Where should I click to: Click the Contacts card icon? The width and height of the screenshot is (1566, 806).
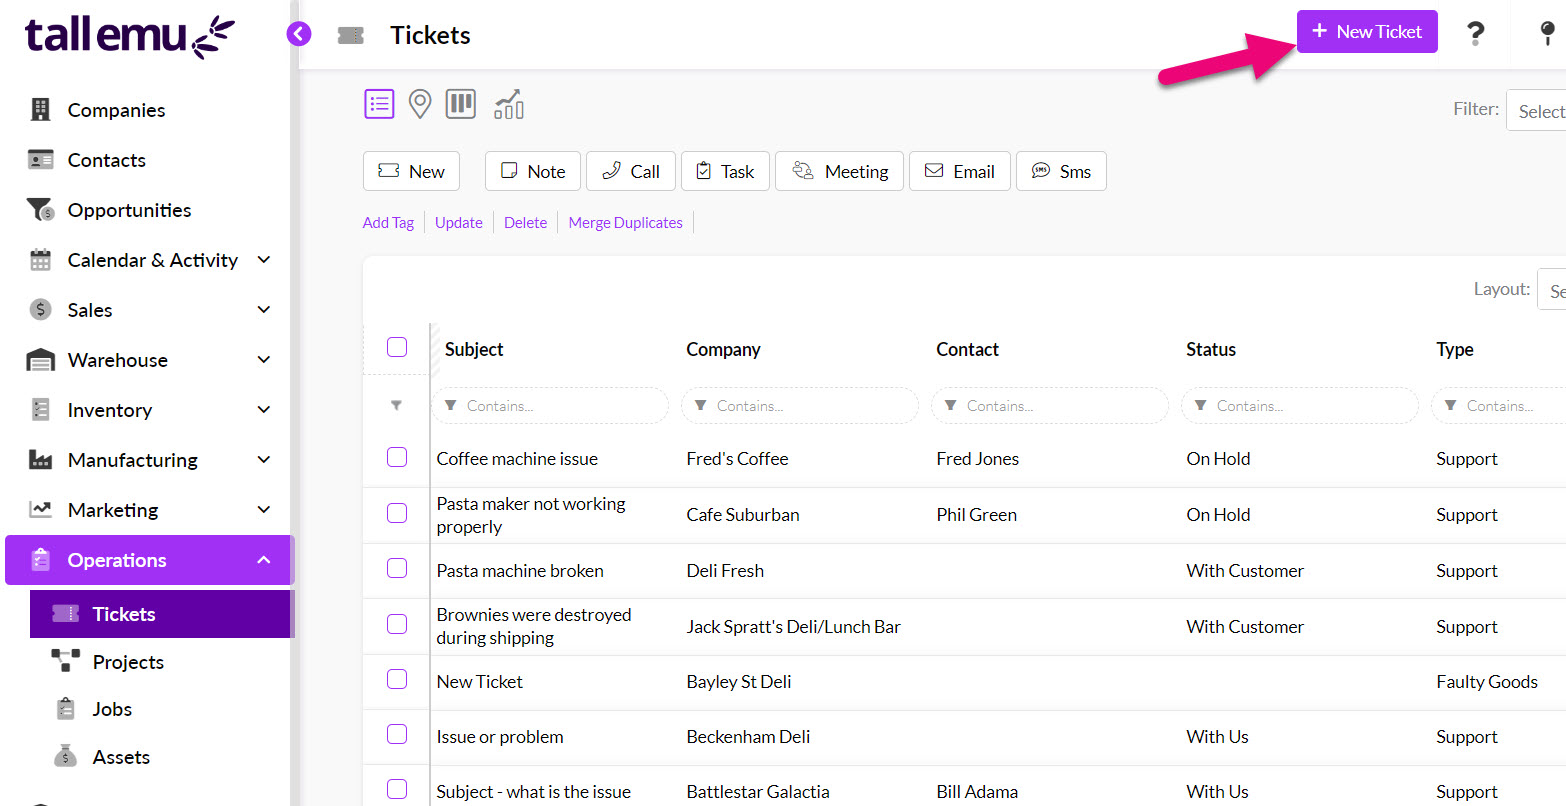40,160
